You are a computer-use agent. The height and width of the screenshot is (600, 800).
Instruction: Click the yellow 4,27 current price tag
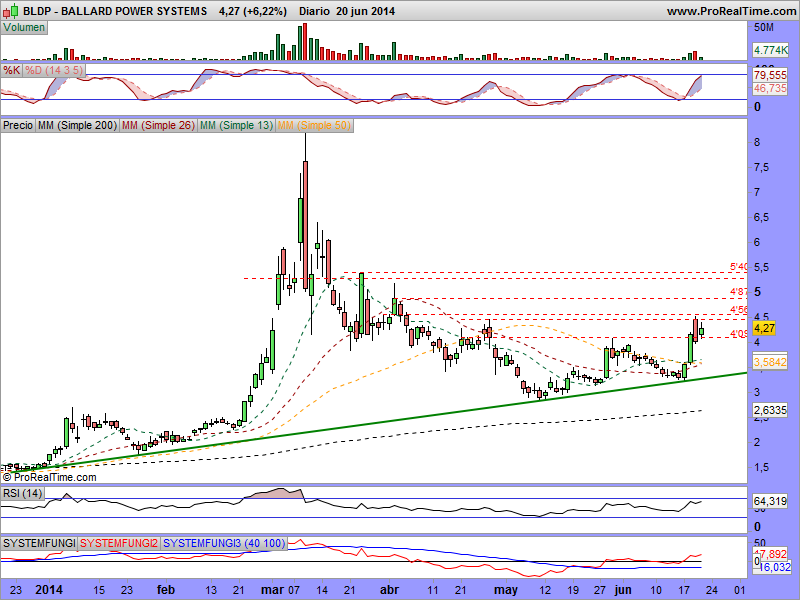point(764,328)
